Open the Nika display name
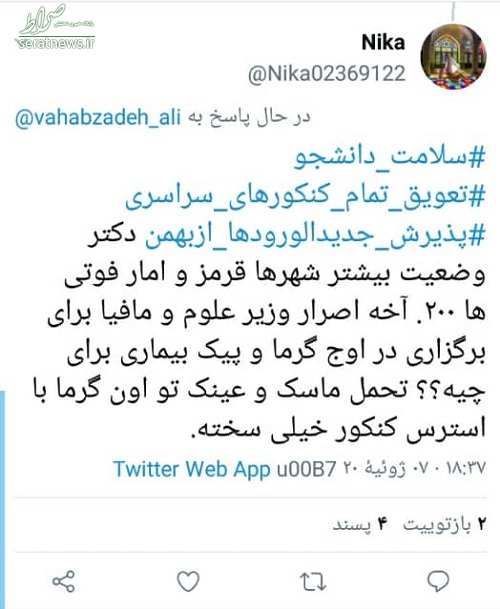 [383, 42]
